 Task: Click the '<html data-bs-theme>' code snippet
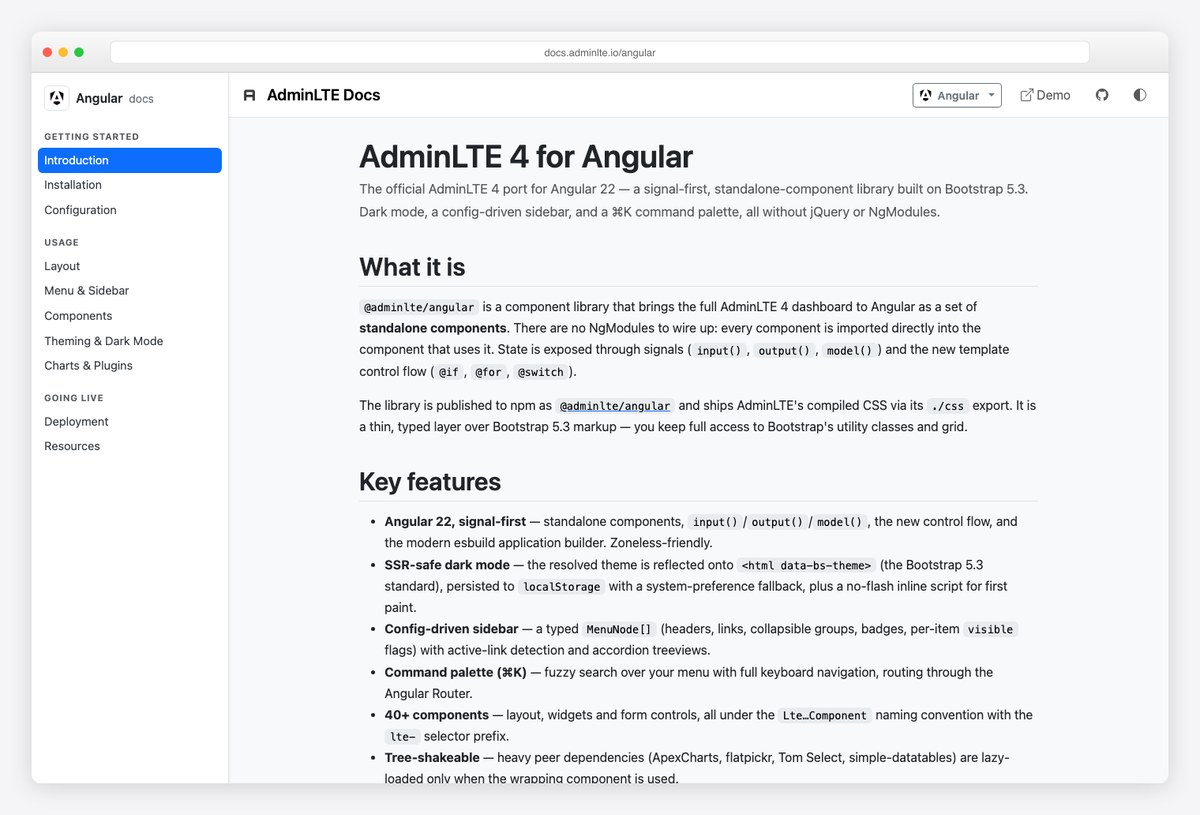pos(806,566)
